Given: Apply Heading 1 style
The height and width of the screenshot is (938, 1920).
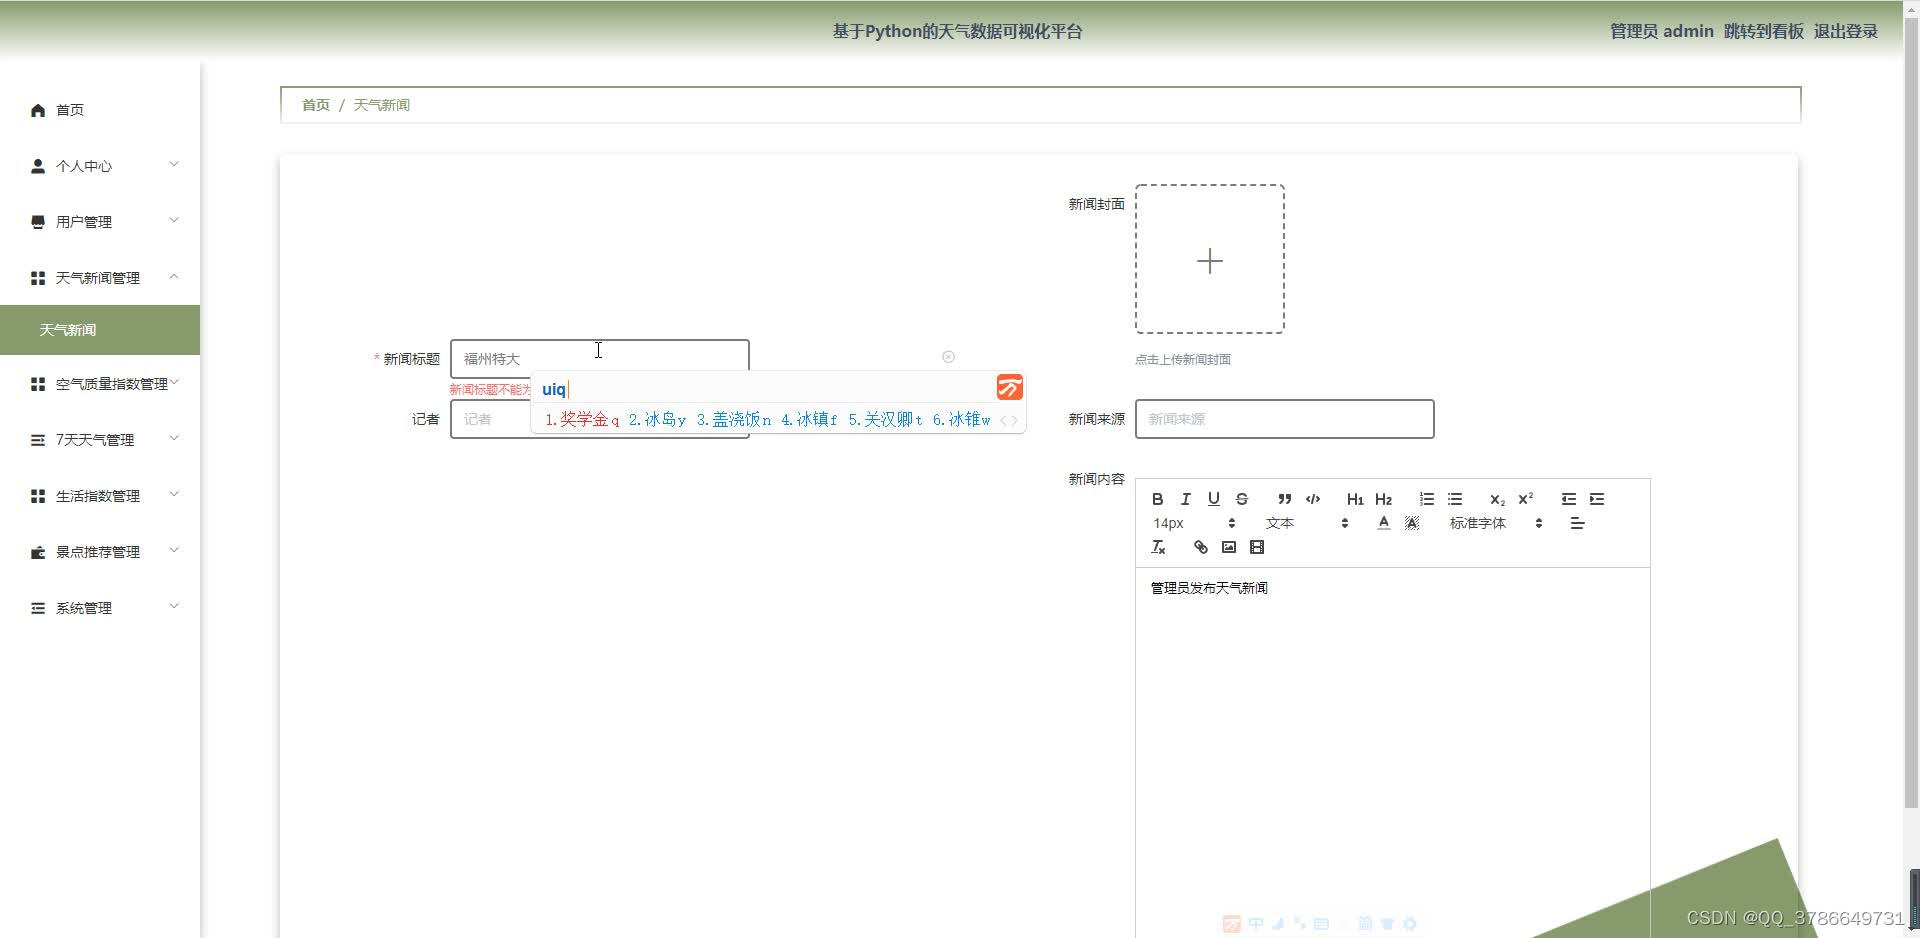Looking at the screenshot, I should 1355,499.
